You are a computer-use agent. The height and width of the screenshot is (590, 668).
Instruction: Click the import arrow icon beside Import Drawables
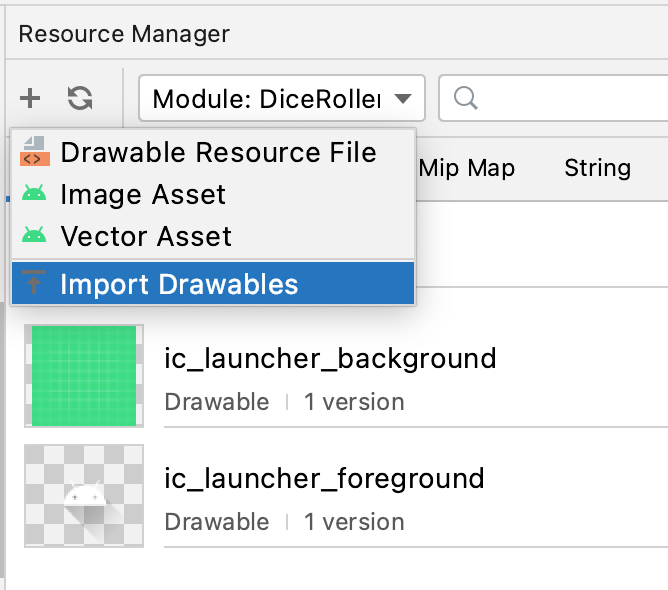[34, 284]
